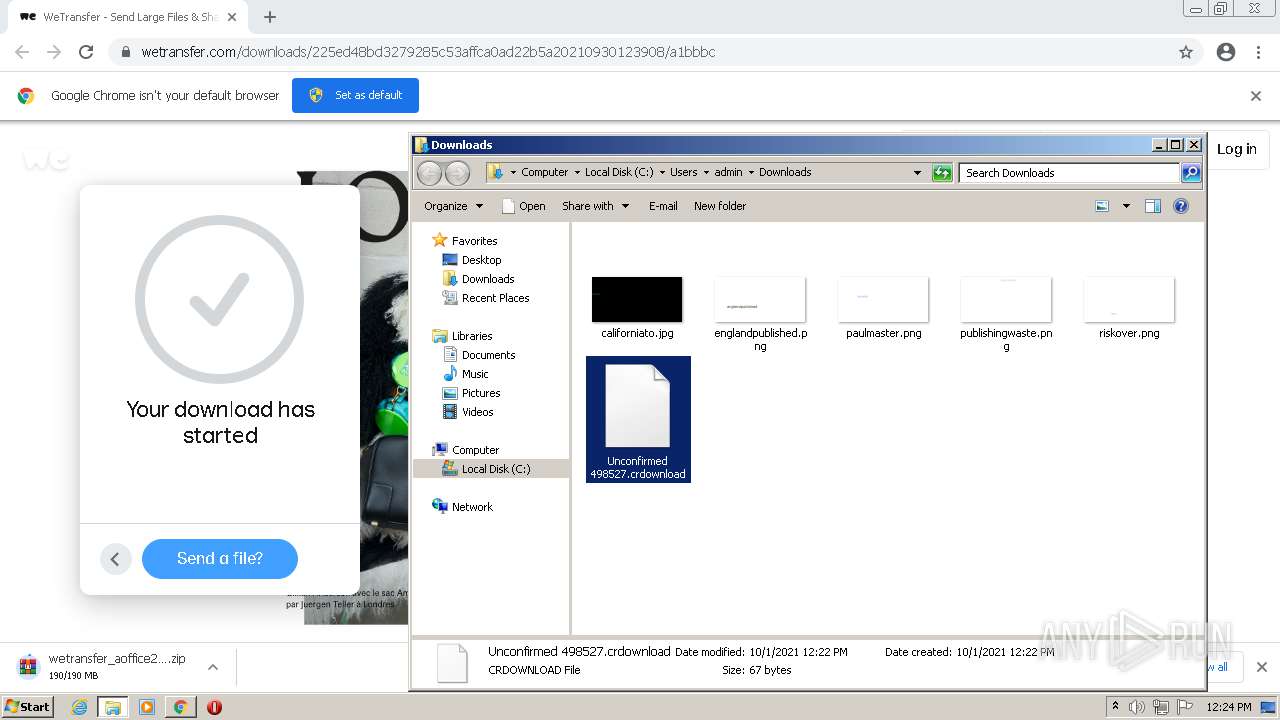Bookmark this page with the star icon
1280x720 pixels.
point(1186,52)
